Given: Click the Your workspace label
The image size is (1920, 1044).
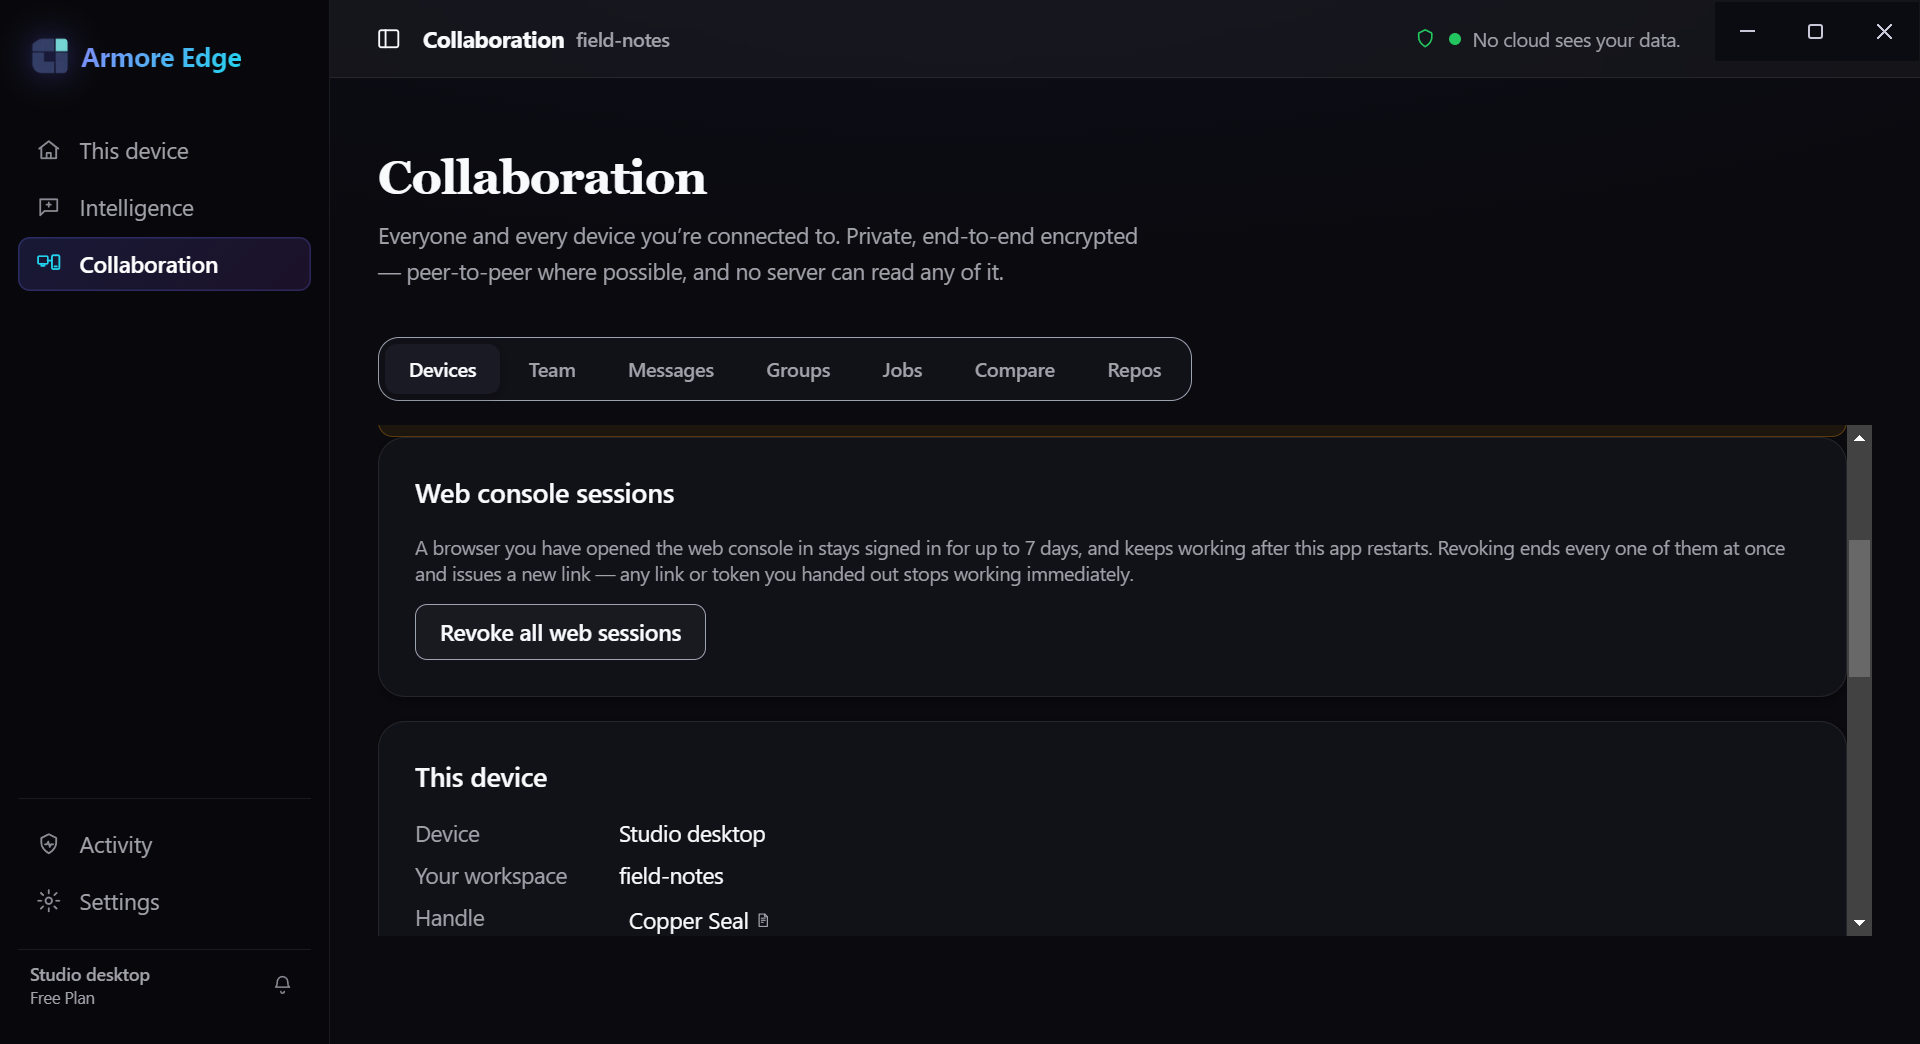Looking at the screenshot, I should coord(491,876).
